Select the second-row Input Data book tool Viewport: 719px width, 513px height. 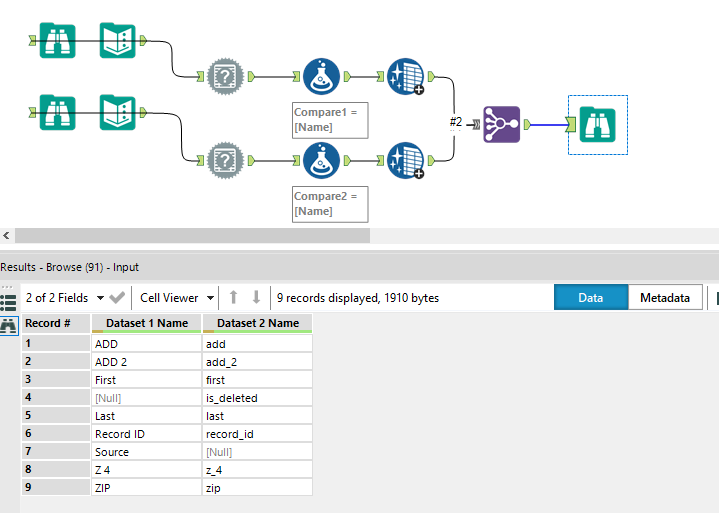click(117, 112)
